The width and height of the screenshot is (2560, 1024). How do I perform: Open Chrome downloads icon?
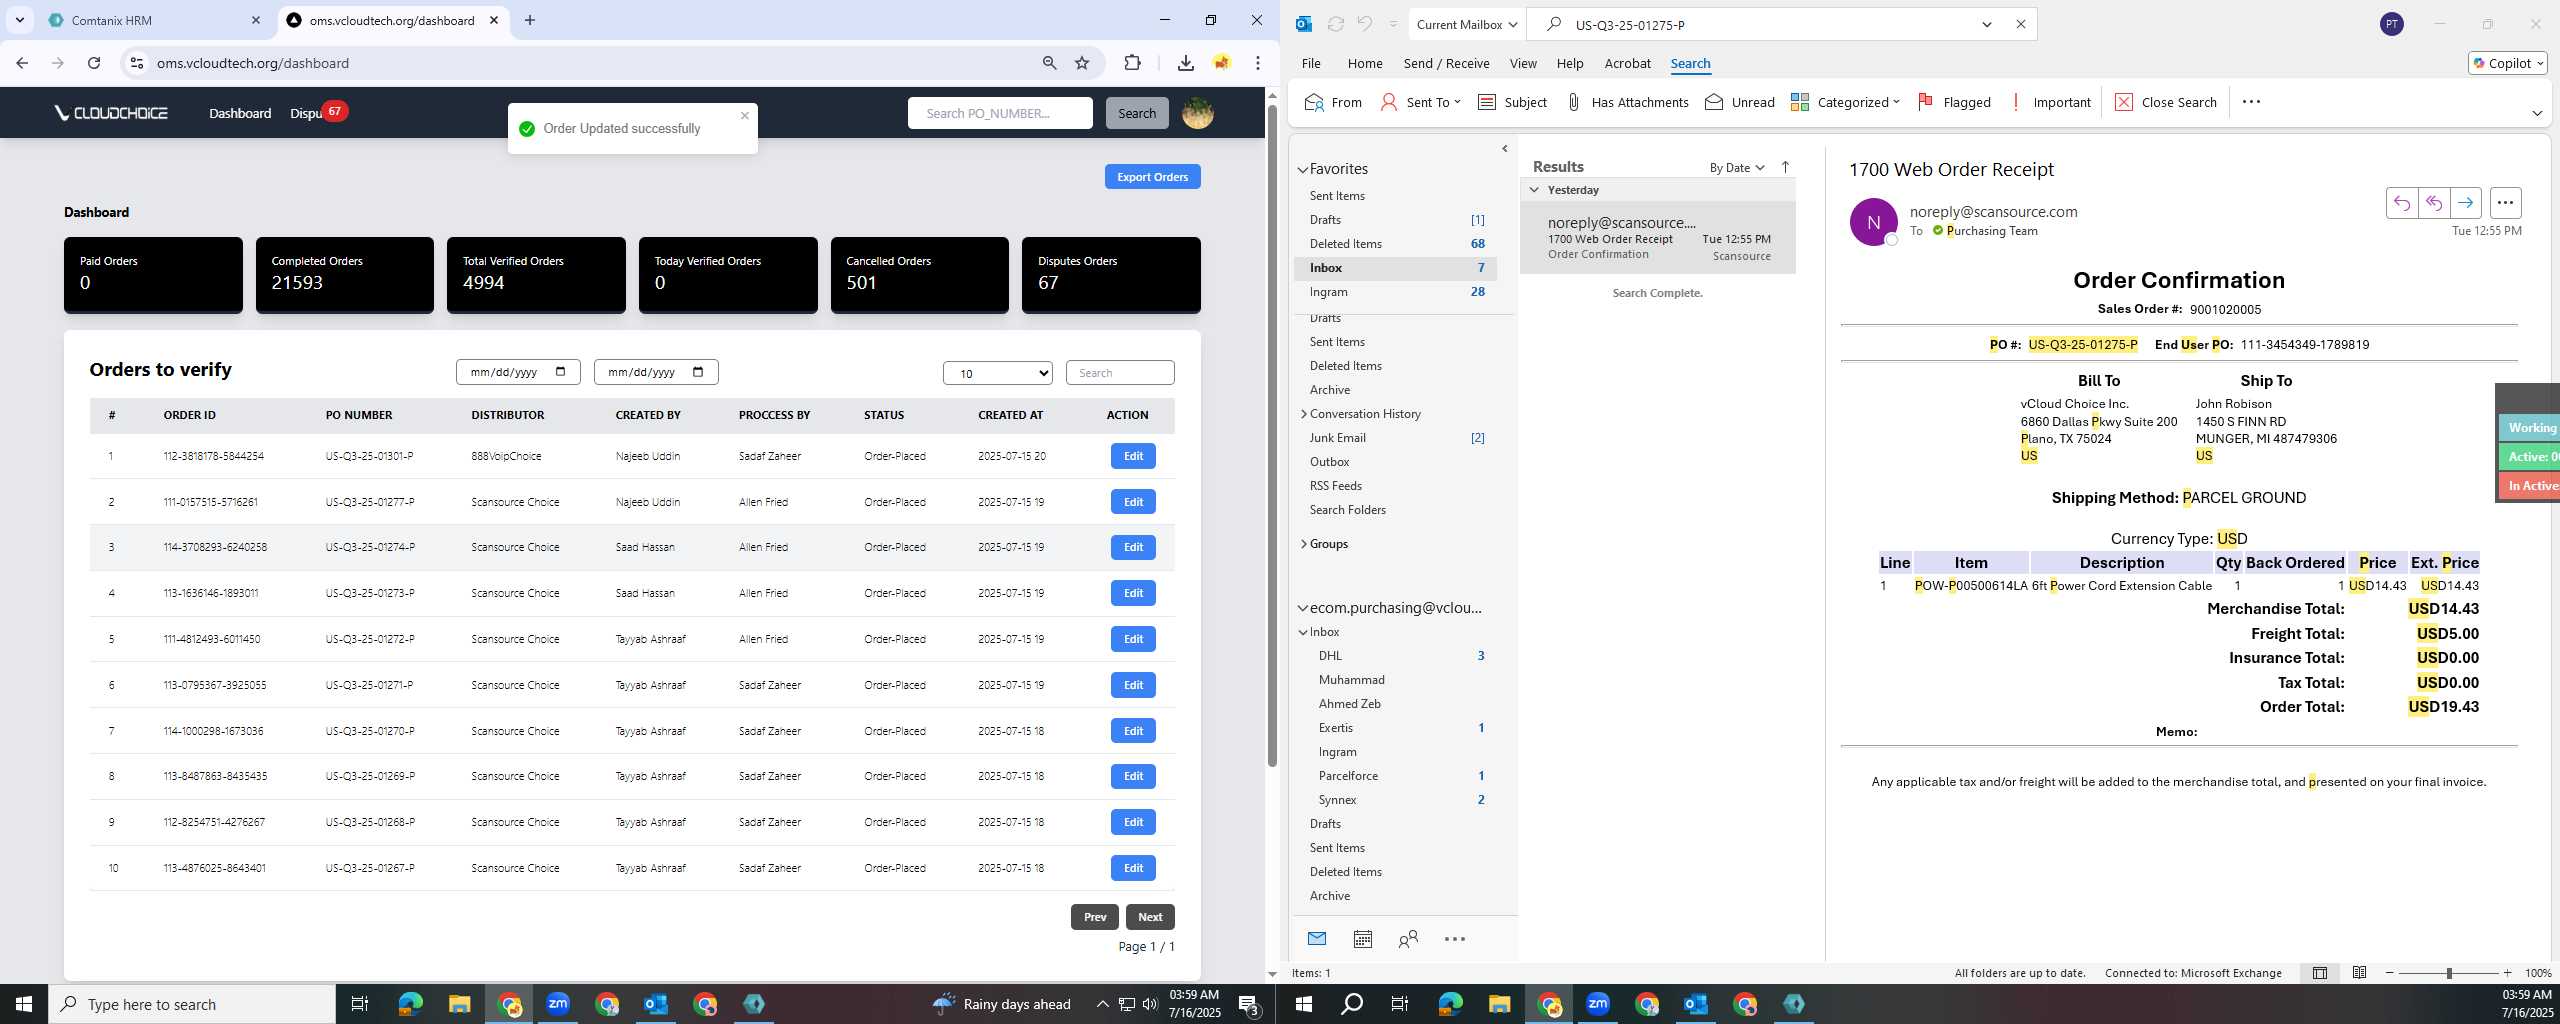click(1185, 63)
